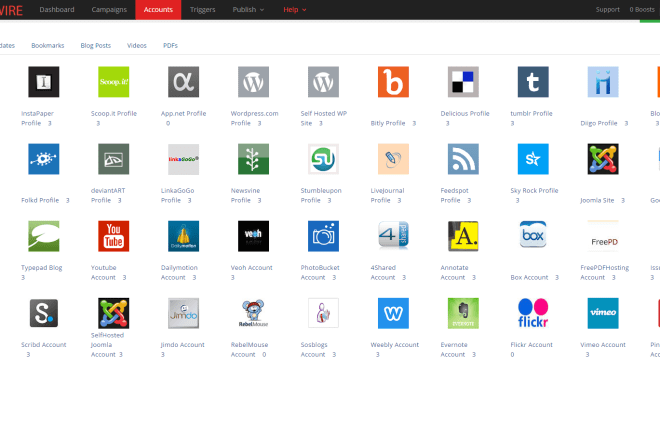This screenshot has width=660, height=440.
Task: Select the App.net alpha icon
Action: (x=184, y=82)
